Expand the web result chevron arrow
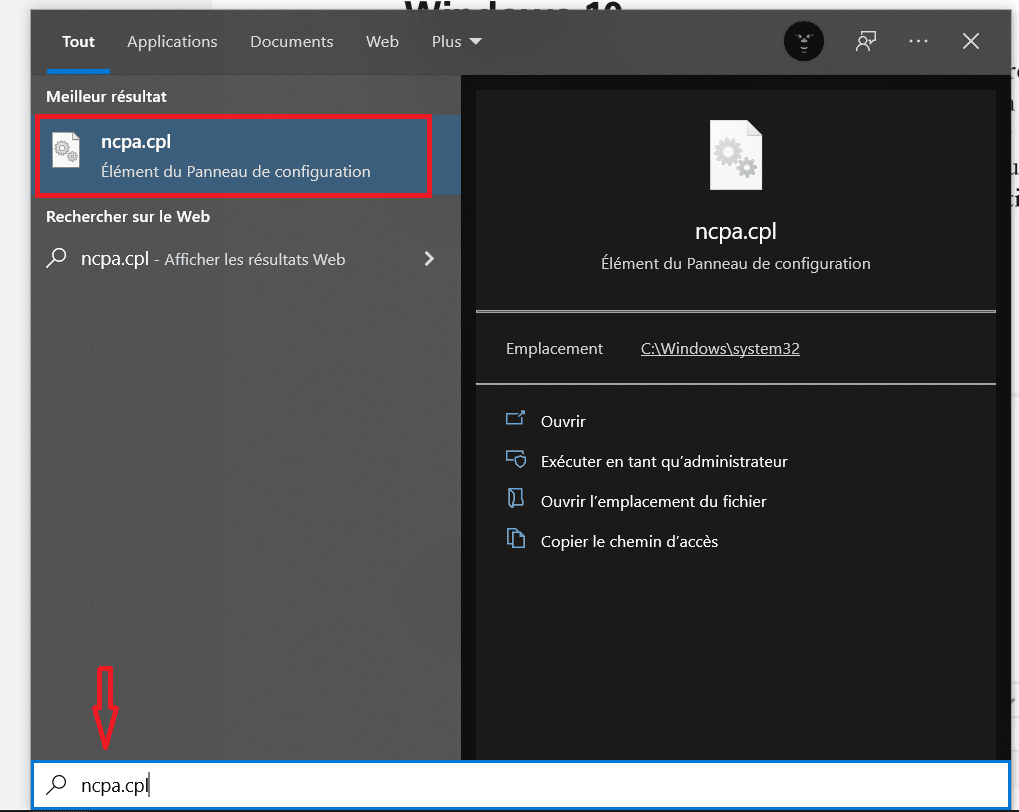This screenshot has width=1019, height=812. click(429, 259)
